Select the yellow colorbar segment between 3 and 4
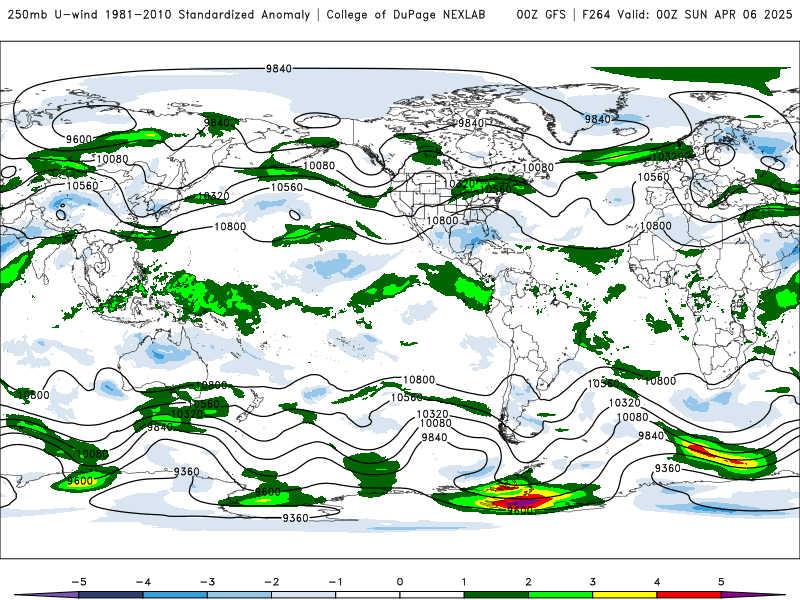 tap(624, 595)
